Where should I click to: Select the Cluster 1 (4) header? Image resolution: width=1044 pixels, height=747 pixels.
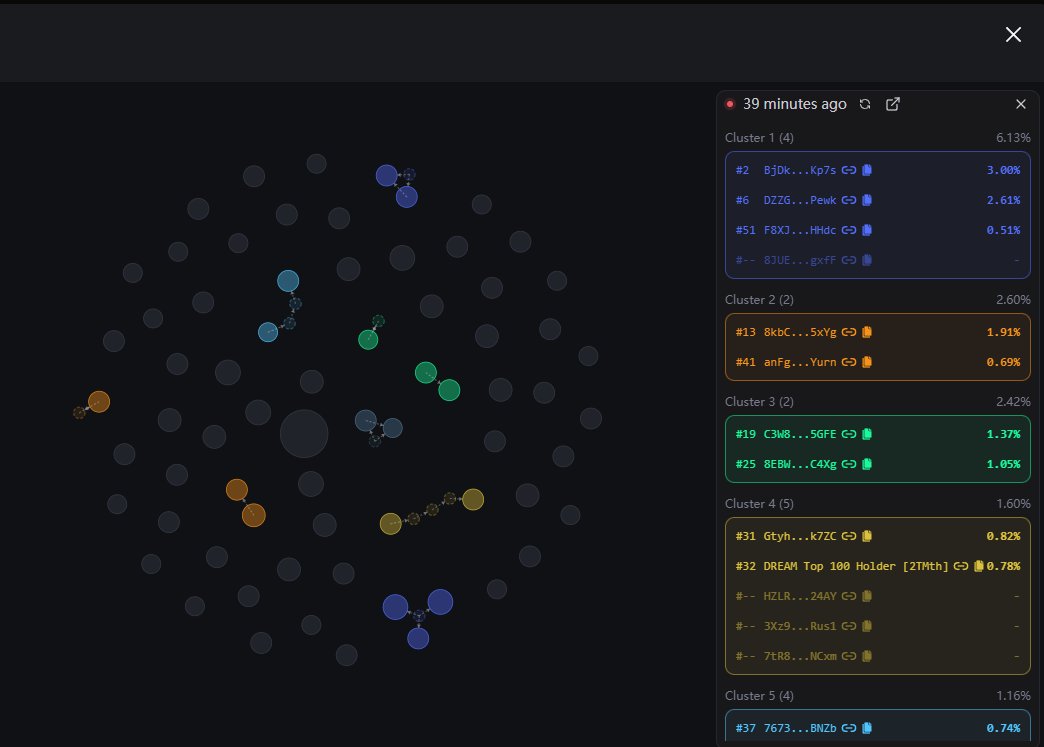pos(761,137)
